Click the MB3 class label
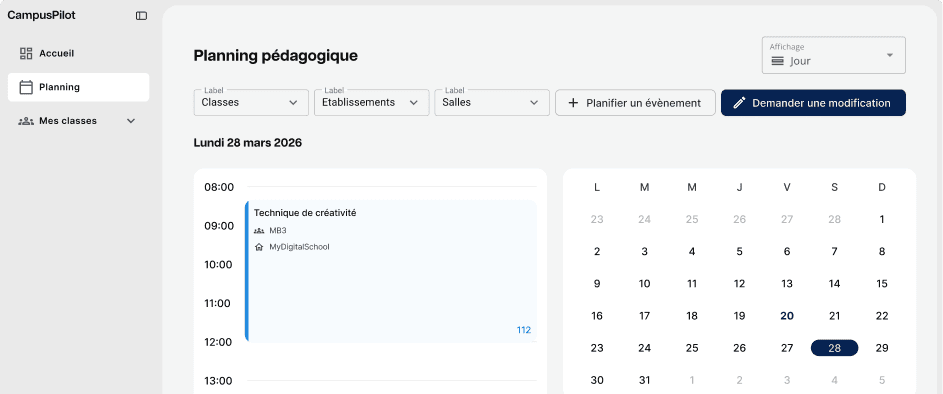This screenshot has width=943, height=394. pos(278,230)
